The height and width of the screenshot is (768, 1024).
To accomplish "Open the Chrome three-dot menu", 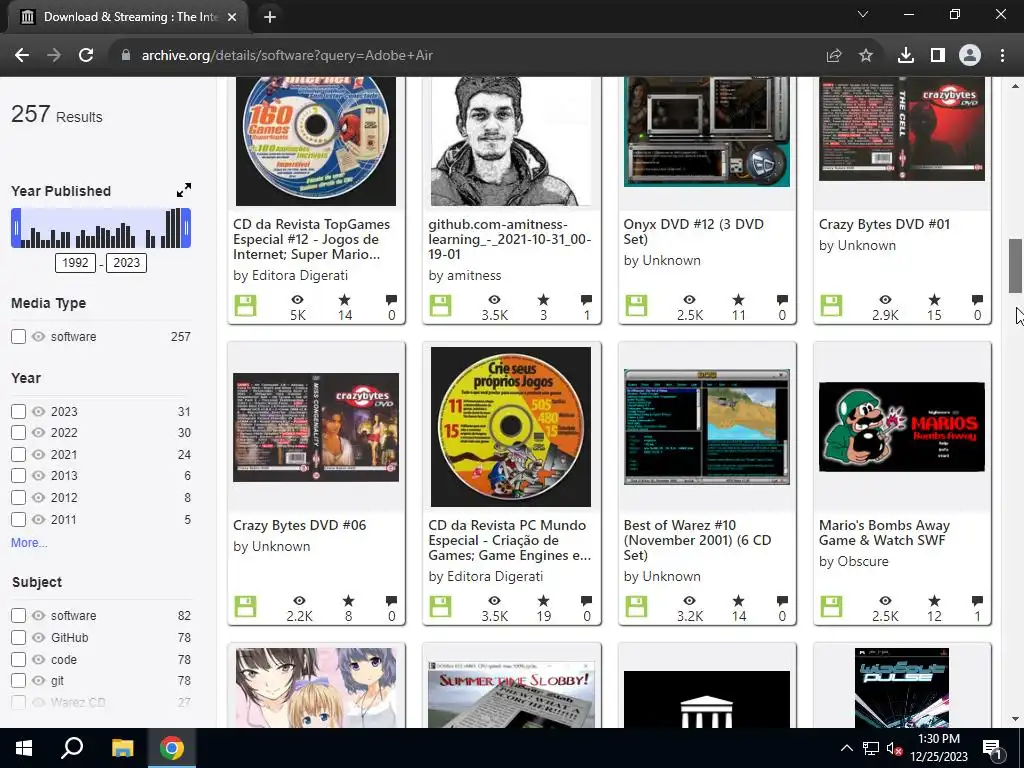I will (x=1002, y=56).
